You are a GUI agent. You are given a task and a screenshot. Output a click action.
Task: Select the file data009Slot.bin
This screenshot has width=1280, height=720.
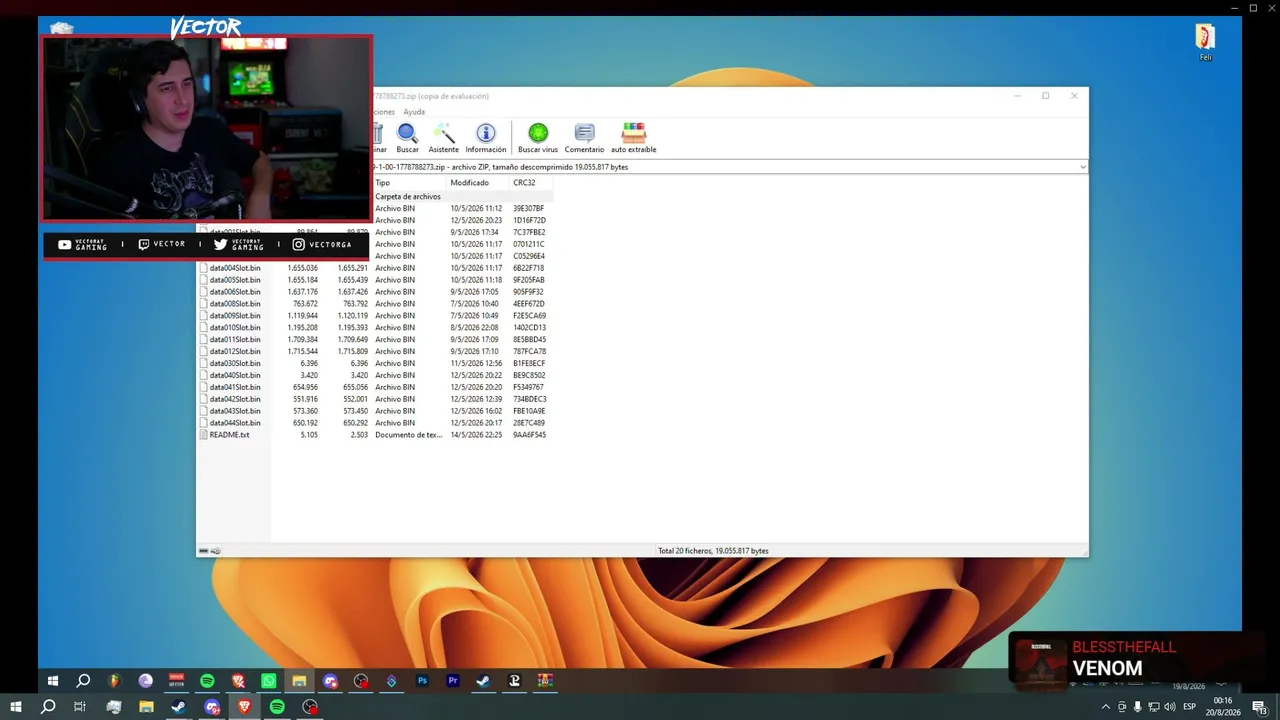coord(234,316)
